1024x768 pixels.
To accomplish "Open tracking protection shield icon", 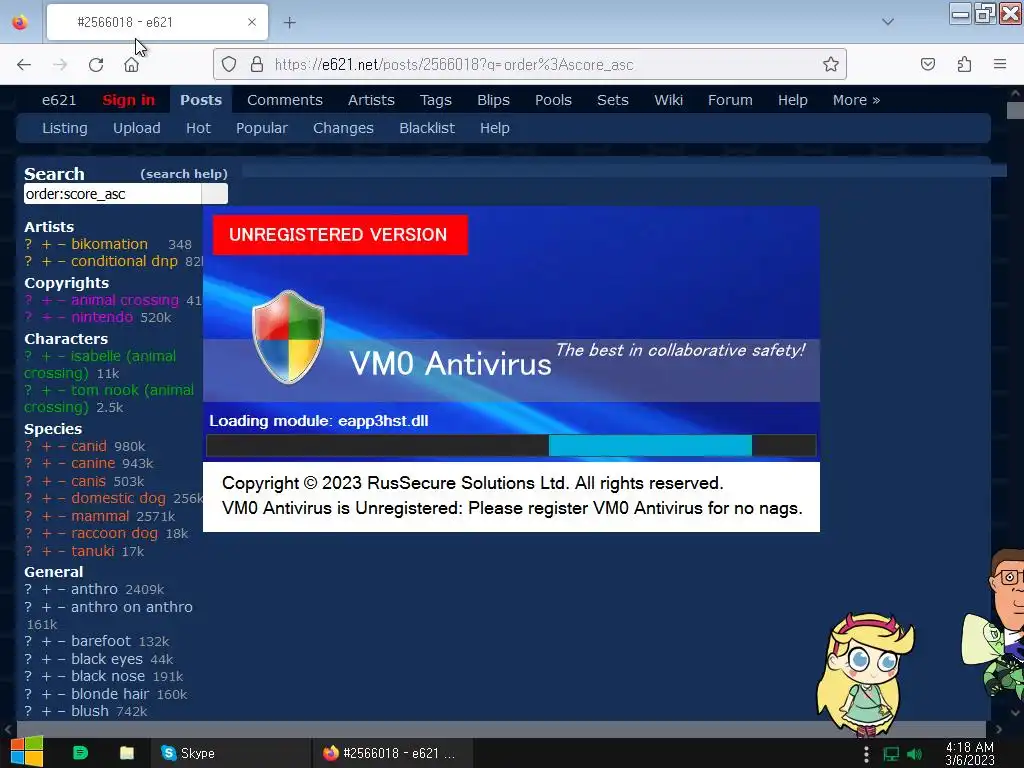I will 229,64.
